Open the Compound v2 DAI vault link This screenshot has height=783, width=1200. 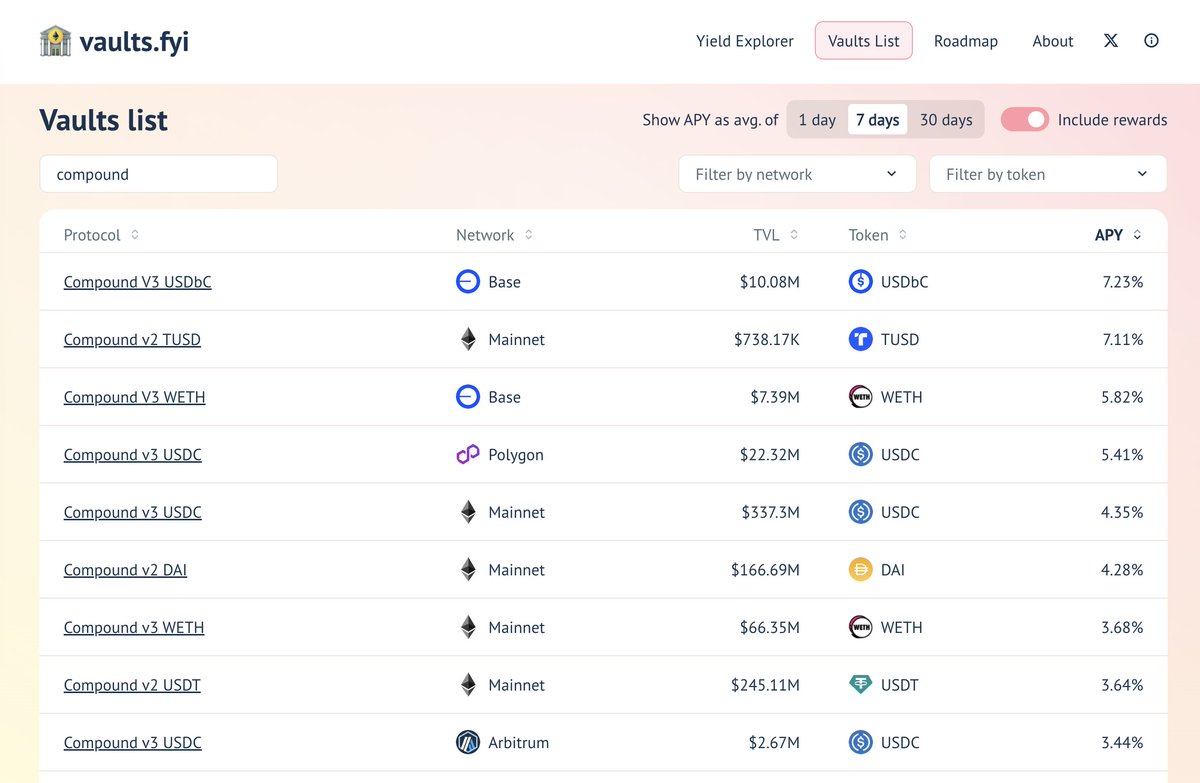(125, 569)
